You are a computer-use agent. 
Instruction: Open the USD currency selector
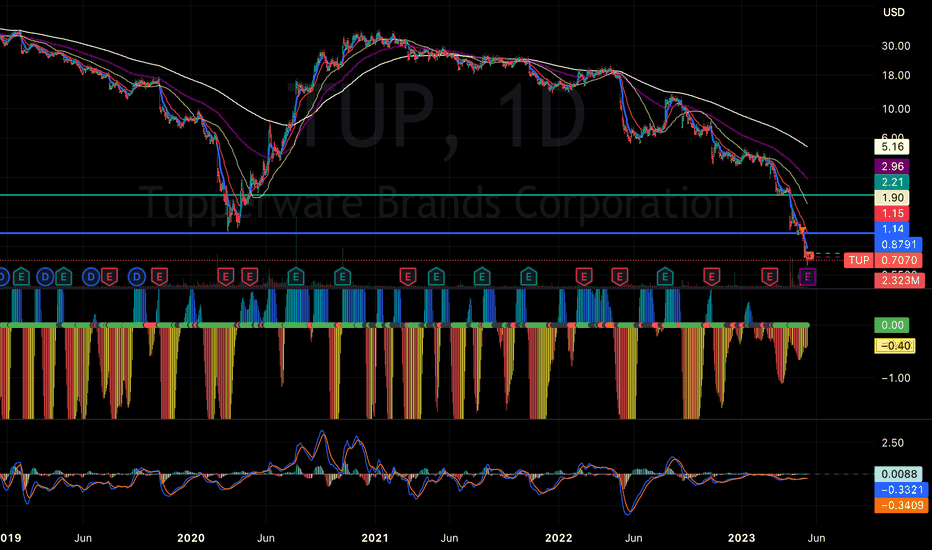pos(893,12)
